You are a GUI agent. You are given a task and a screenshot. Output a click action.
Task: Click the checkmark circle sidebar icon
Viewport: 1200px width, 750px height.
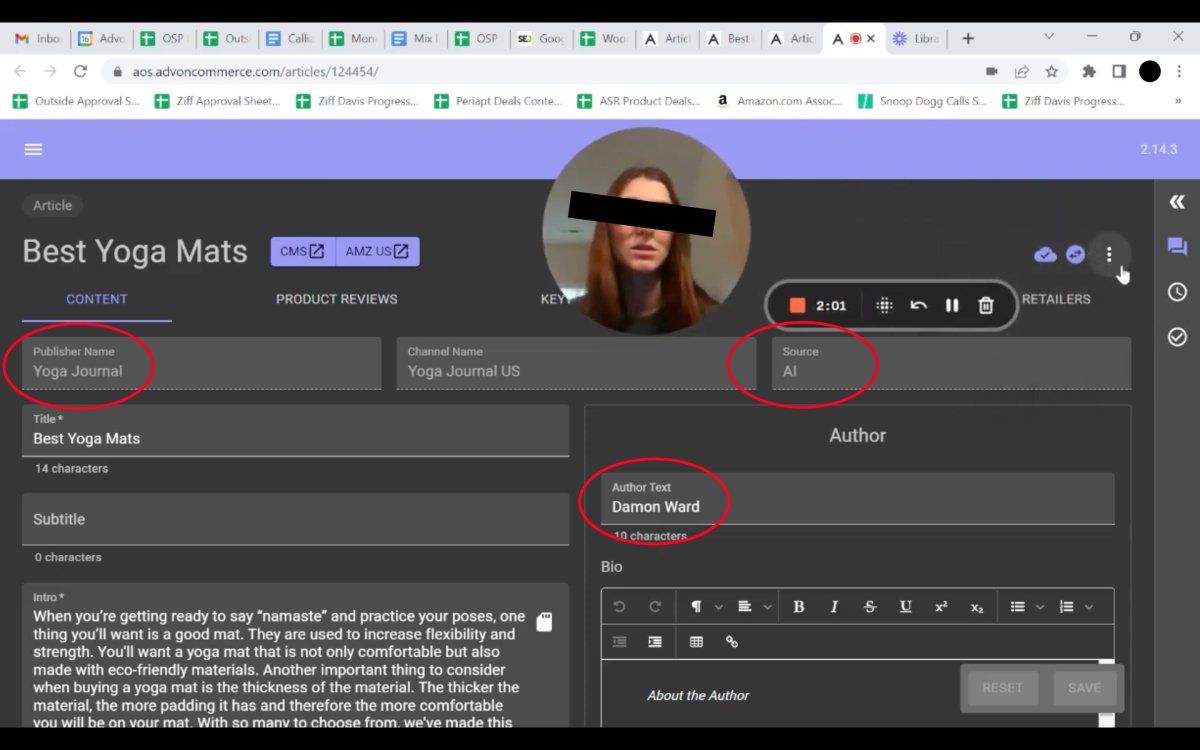tap(1177, 337)
